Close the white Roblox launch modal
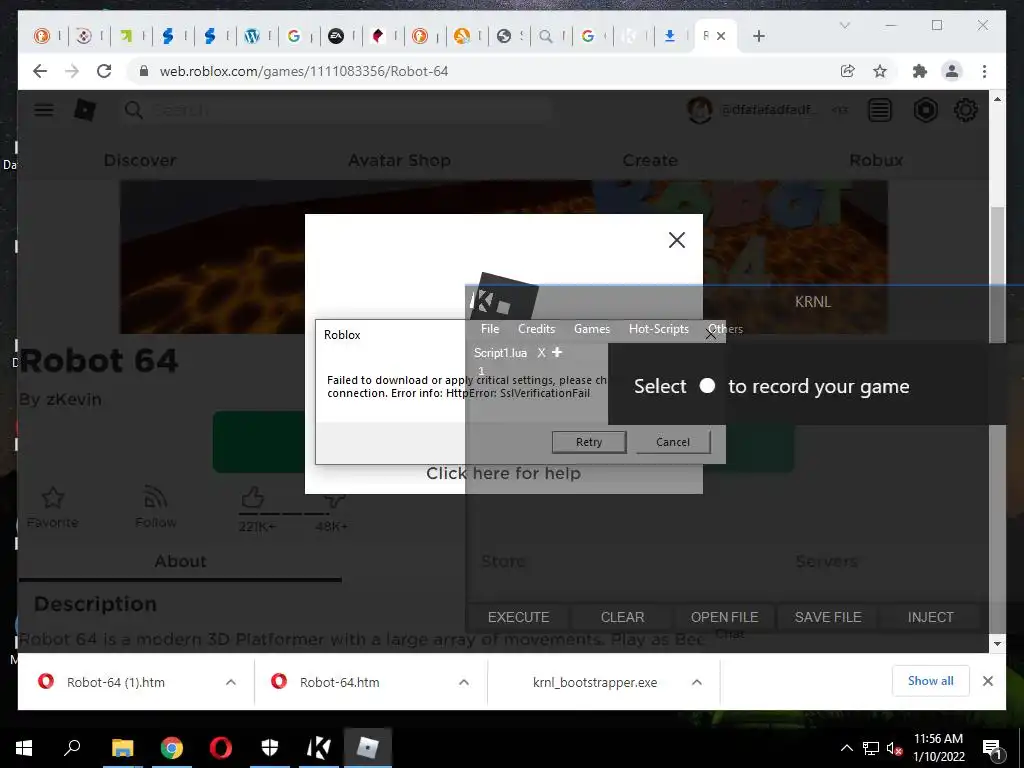Image resolution: width=1024 pixels, height=768 pixels. click(x=677, y=240)
